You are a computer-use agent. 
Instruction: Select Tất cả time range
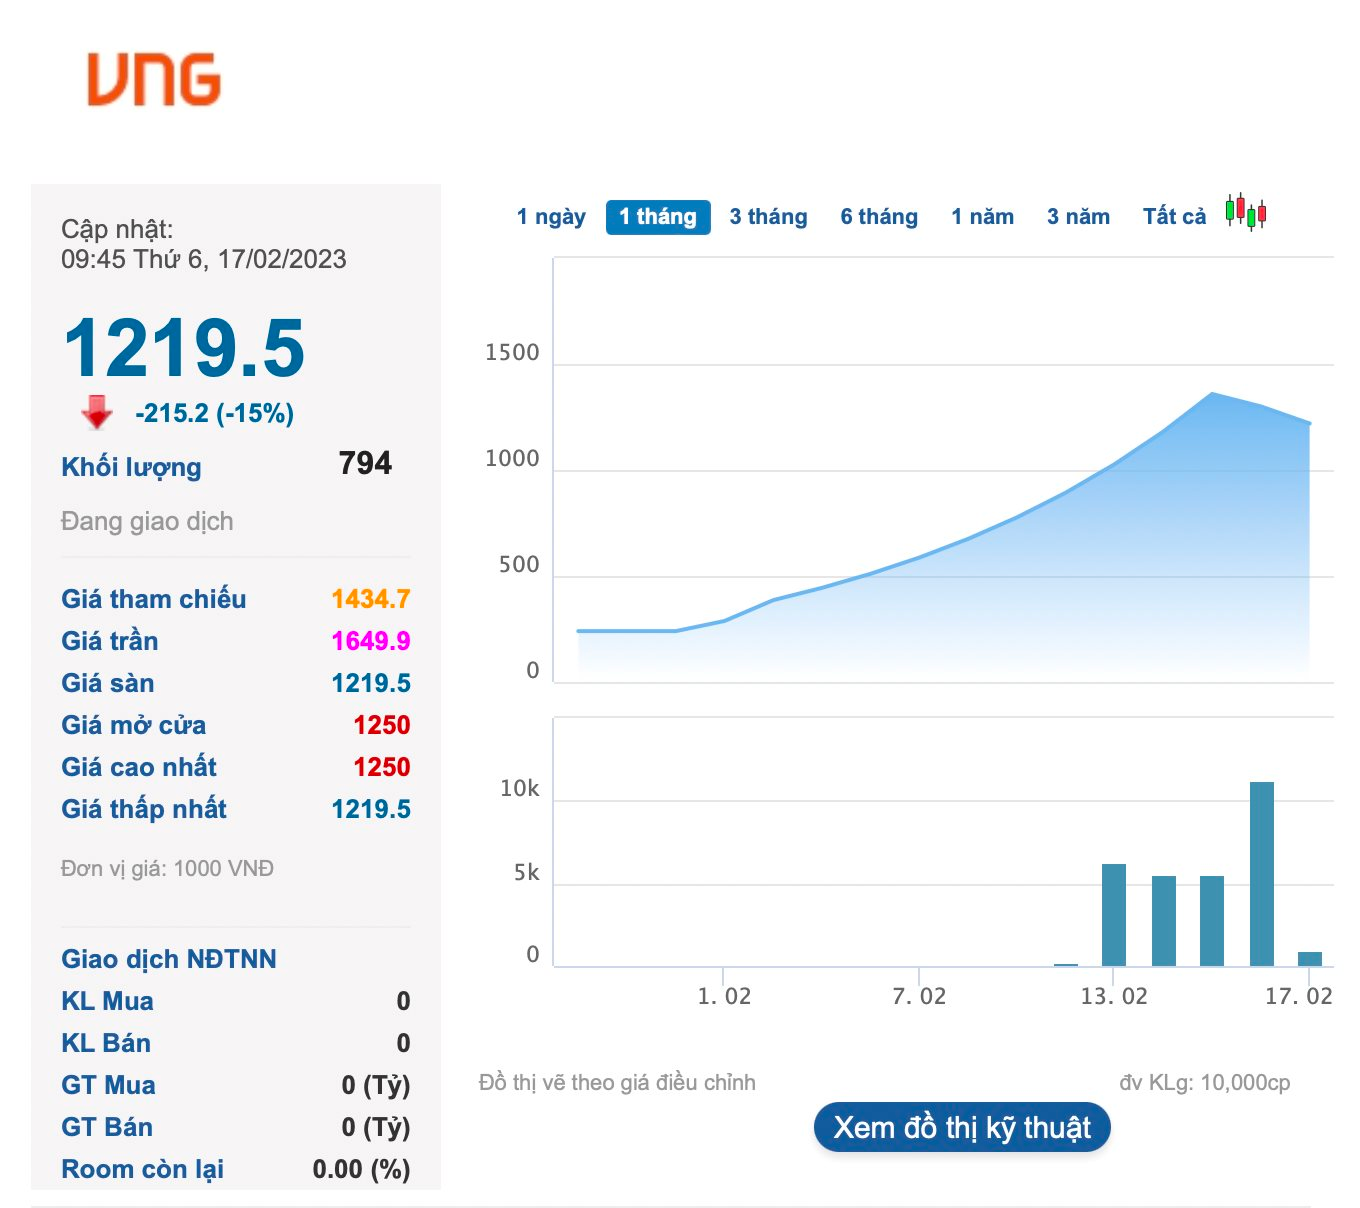[1174, 217]
